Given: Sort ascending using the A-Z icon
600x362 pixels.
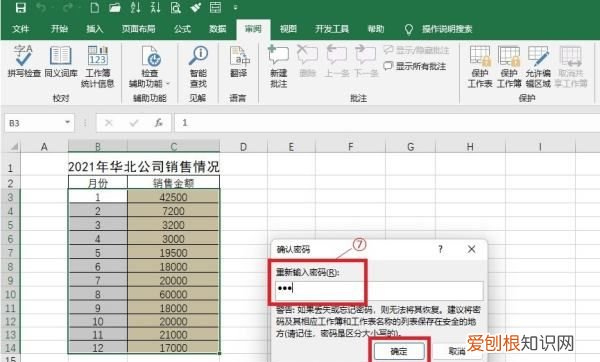Looking at the screenshot, I should (x=135, y=7).
